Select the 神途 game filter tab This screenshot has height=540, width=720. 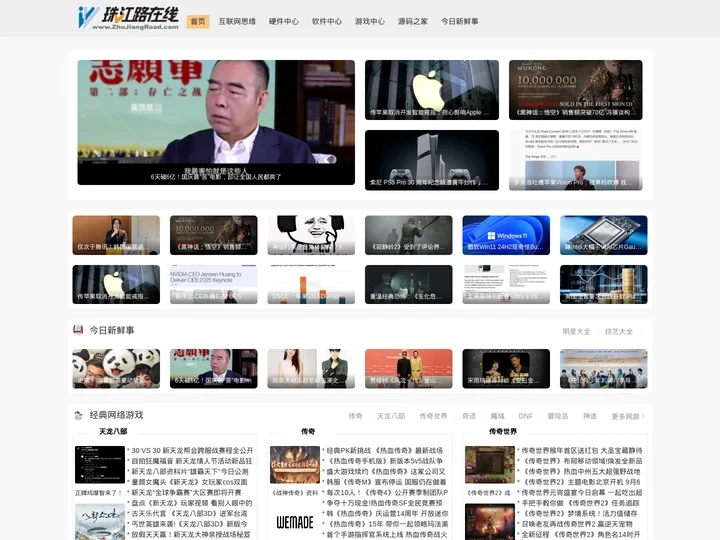pos(590,416)
